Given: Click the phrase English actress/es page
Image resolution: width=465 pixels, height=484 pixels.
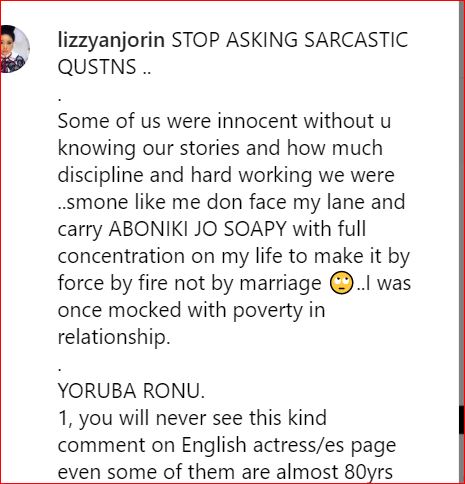Looking at the screenshot, I should tap(289, 446).
